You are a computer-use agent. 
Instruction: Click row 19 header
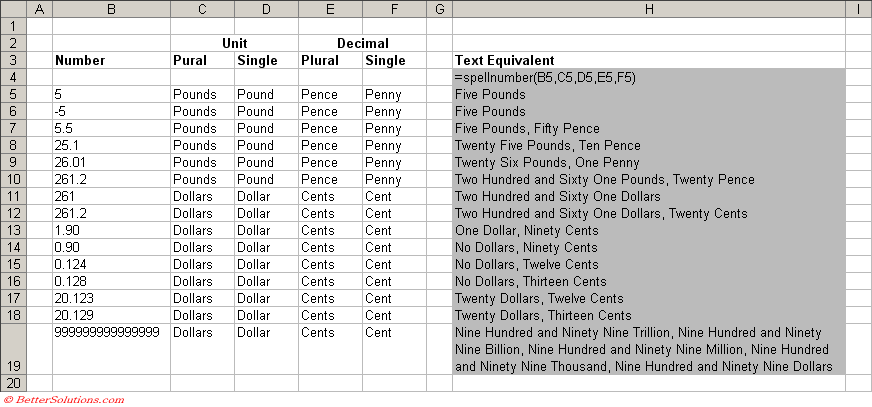tap(12, 349)
